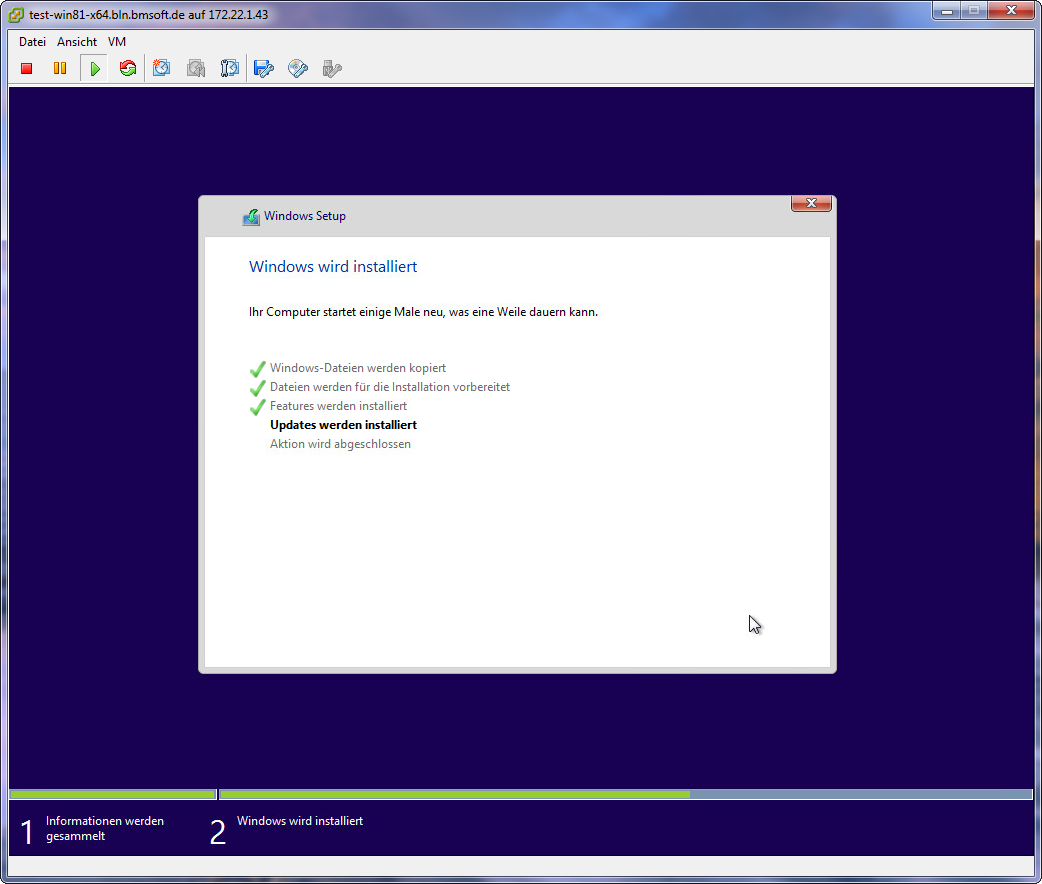Click 'Updates werden installiert' bold step
The height and width of the screenshot is (884, 1042).
pos(344,425)
